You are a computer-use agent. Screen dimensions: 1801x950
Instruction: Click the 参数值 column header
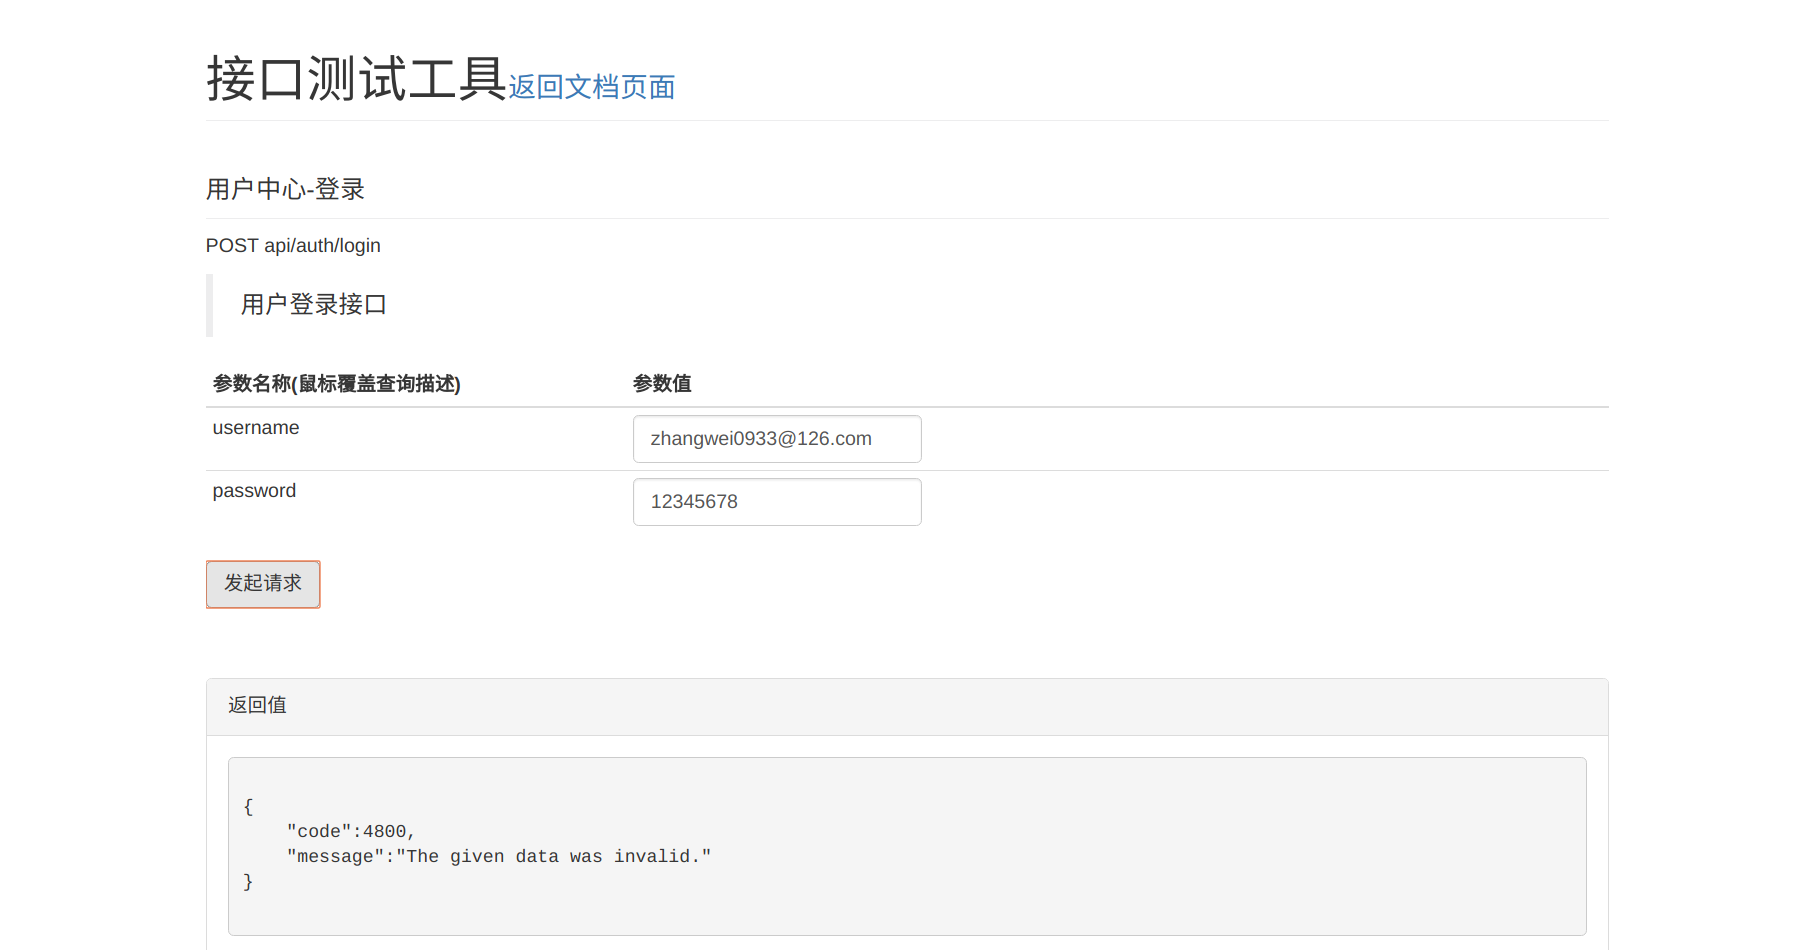[662, 384]
